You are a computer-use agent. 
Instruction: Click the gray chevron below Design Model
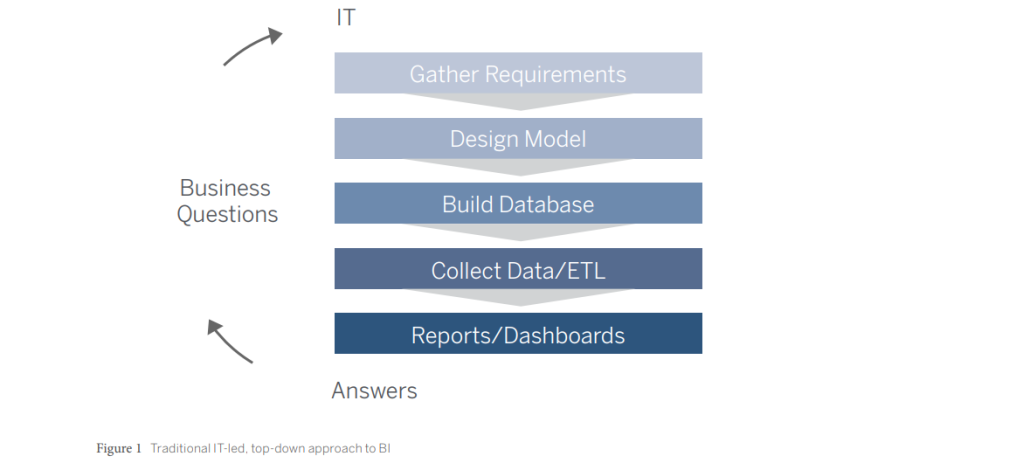pos(518,166)
